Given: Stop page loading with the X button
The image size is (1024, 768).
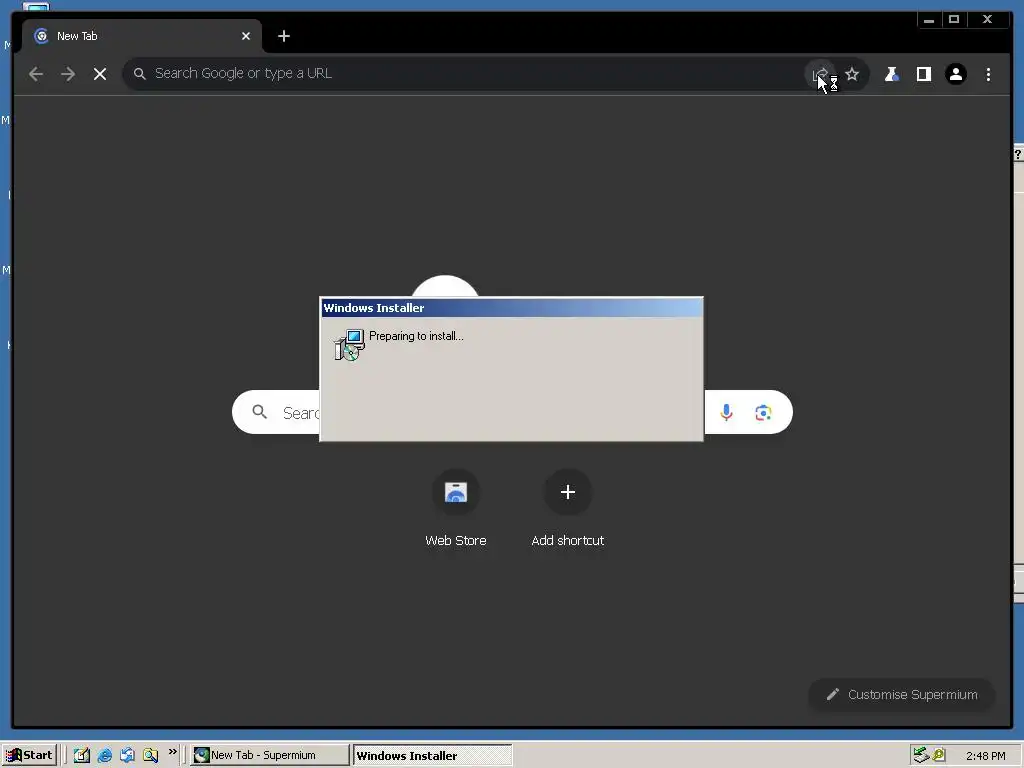Looking at the screenshot, I should click(x=100, y=74).
